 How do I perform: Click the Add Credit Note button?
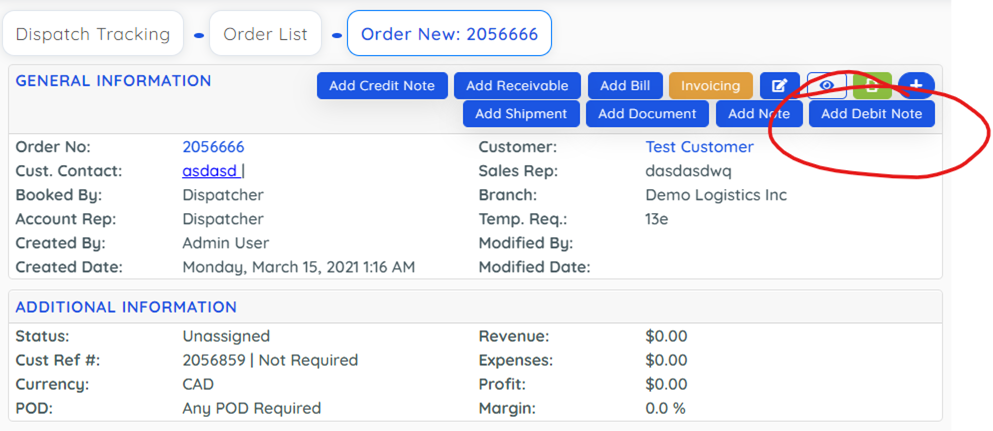coord(382,86)
